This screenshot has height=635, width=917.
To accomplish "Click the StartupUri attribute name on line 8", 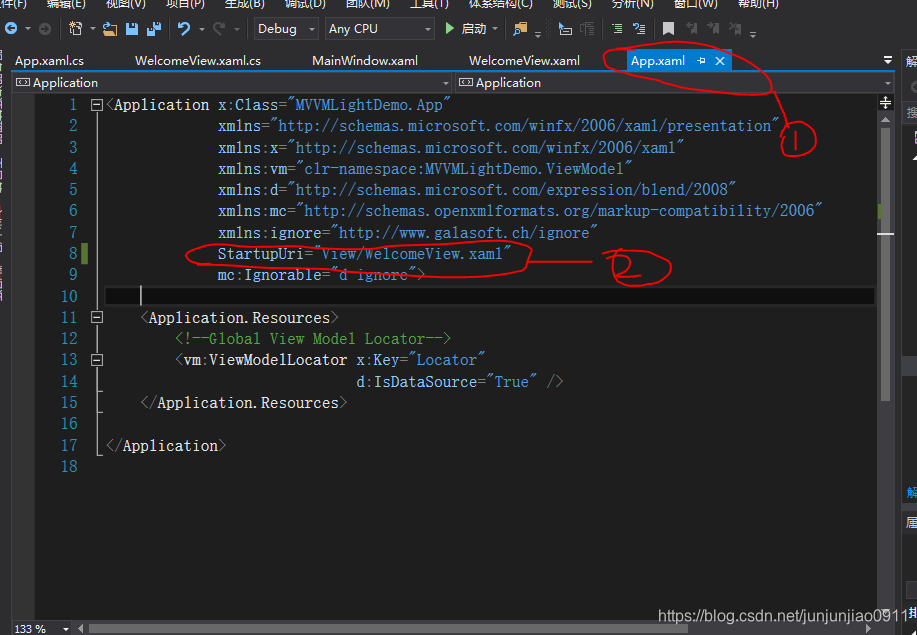I will pyautogui.click(x=260, y=254).
